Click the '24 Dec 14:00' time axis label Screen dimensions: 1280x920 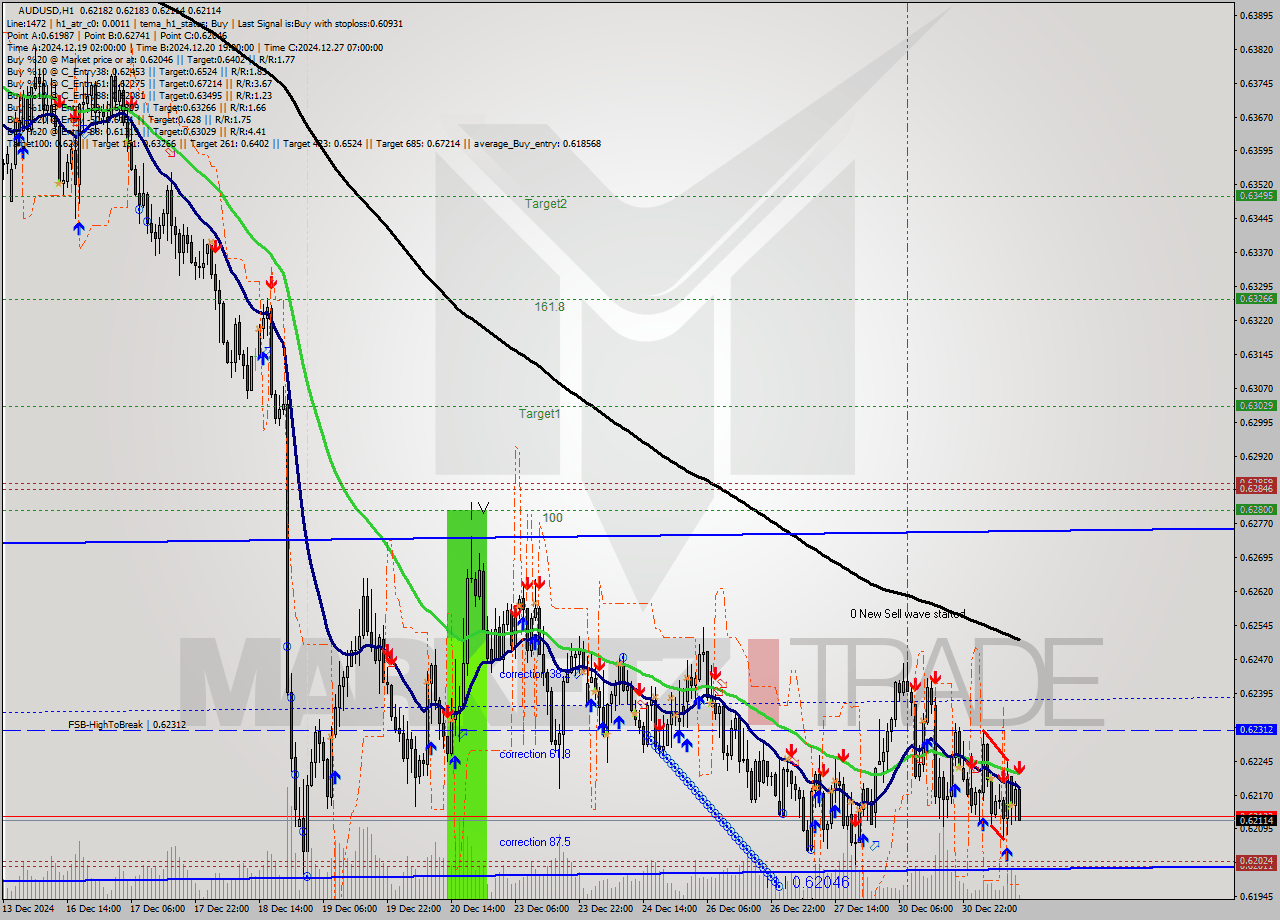671,909
